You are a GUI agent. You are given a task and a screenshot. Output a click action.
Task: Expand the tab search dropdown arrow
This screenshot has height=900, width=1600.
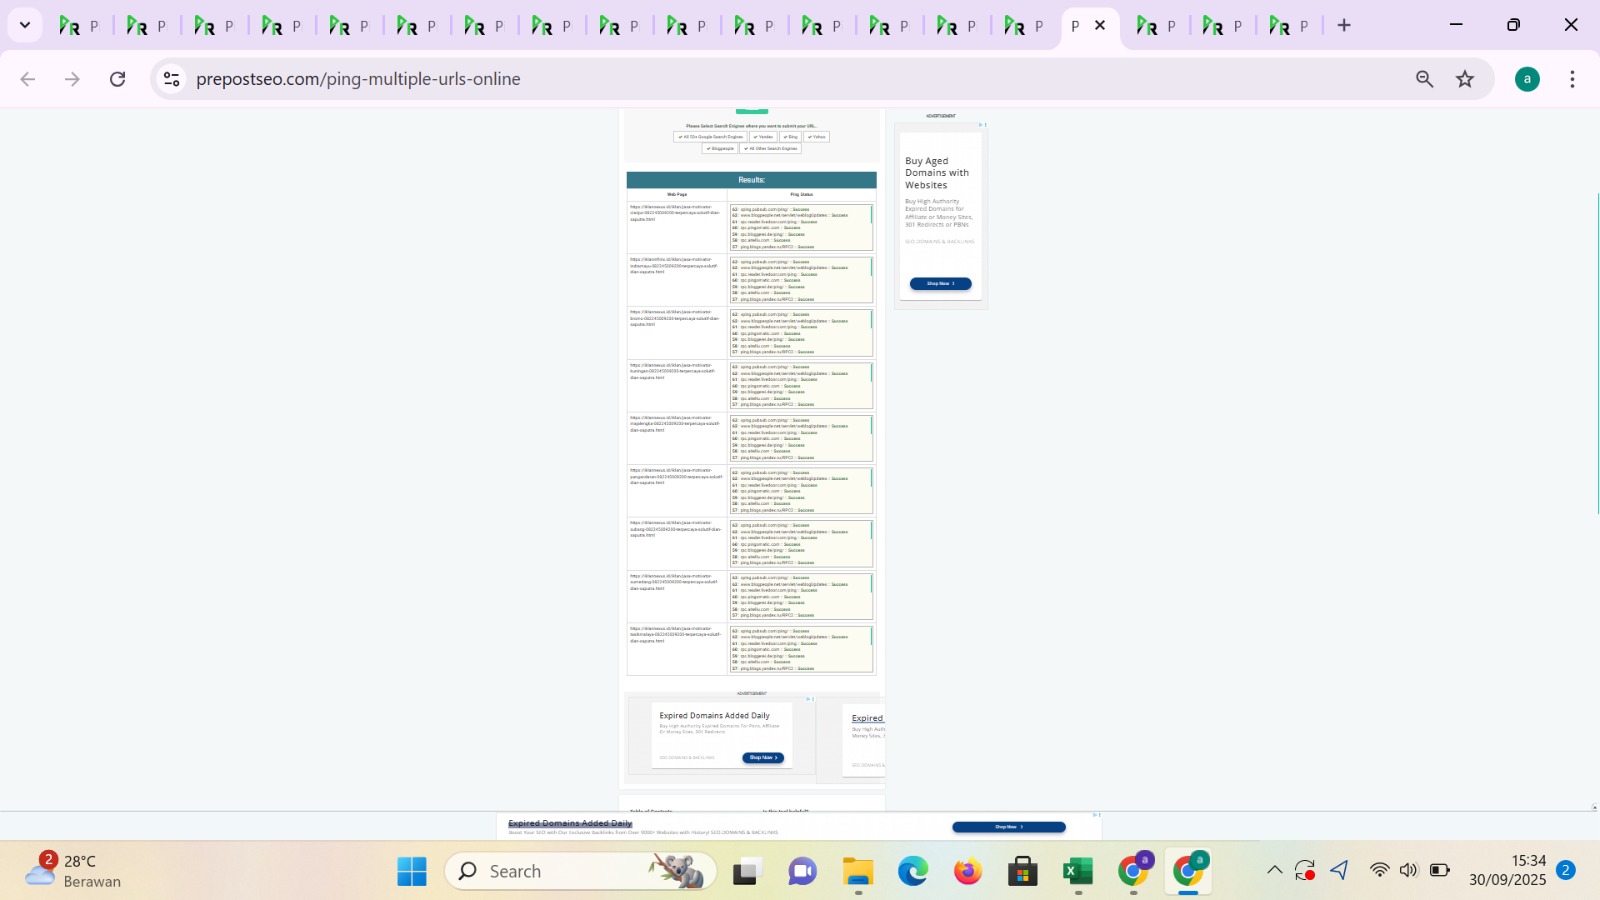click(25, 26)
